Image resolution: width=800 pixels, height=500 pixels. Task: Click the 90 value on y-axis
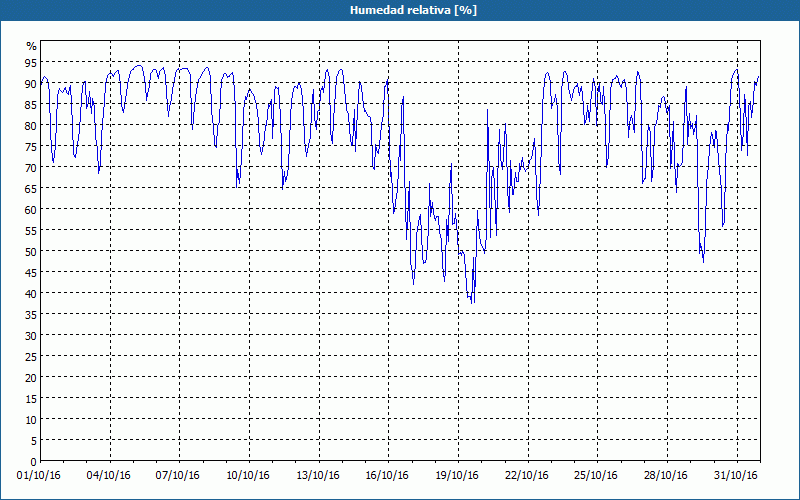(x=31, y=84)
